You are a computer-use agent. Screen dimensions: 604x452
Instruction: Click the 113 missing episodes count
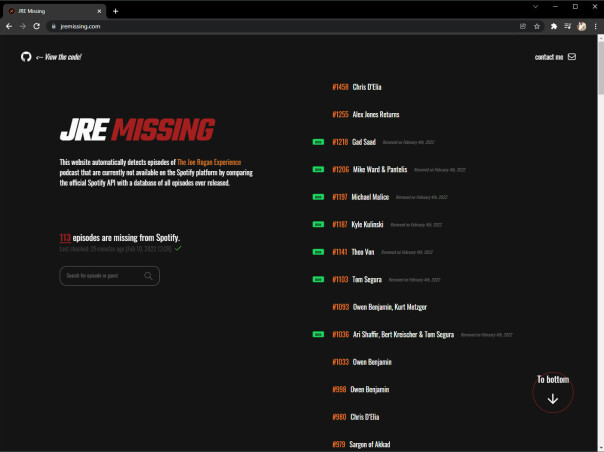(x=65, y=238)
